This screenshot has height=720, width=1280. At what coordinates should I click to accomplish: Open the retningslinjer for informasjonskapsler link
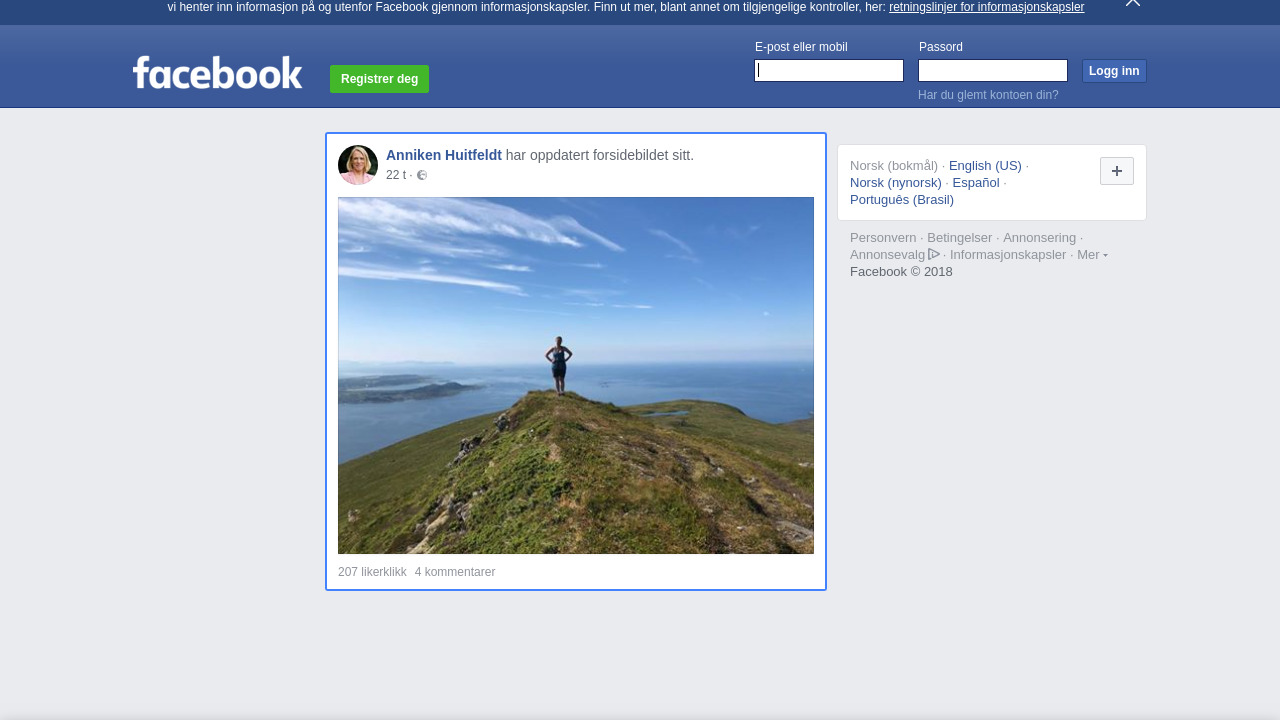pos(986,7)
